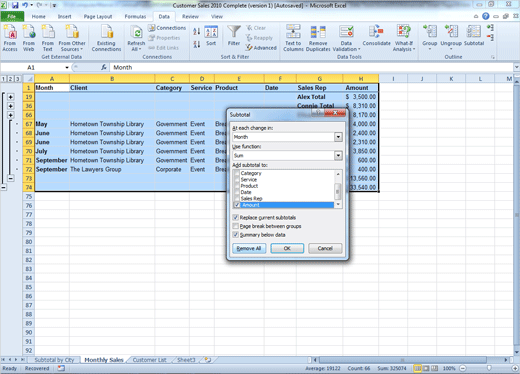This screenshot has width=520, height=374.
Task: Open What-If Analysis
Action: [x=404, y=38]
